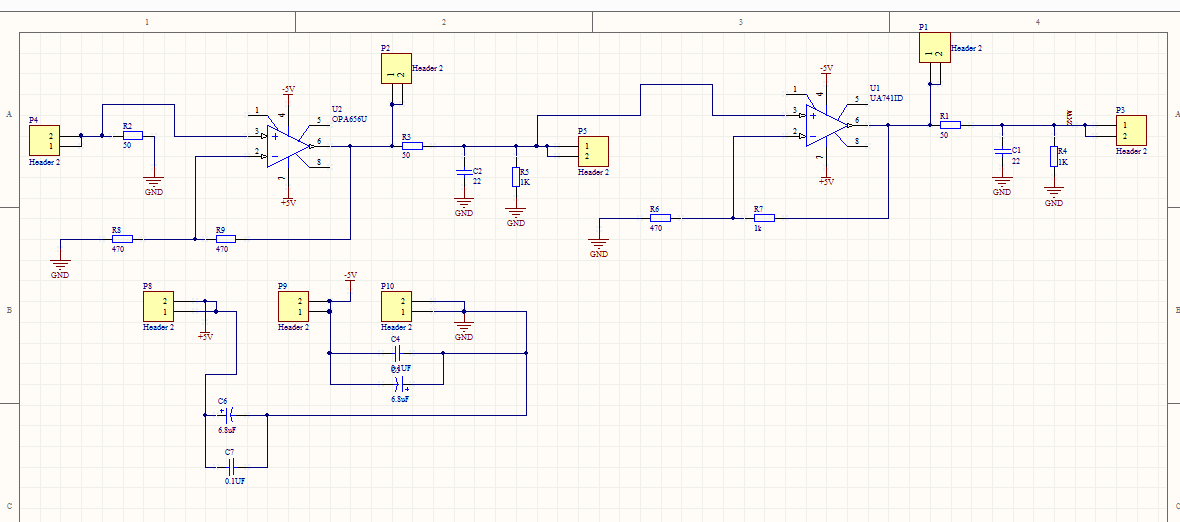Select resistor R3 symbol
The width and height of the screenshot is (1180, 522).
click(x=412, y=146)
